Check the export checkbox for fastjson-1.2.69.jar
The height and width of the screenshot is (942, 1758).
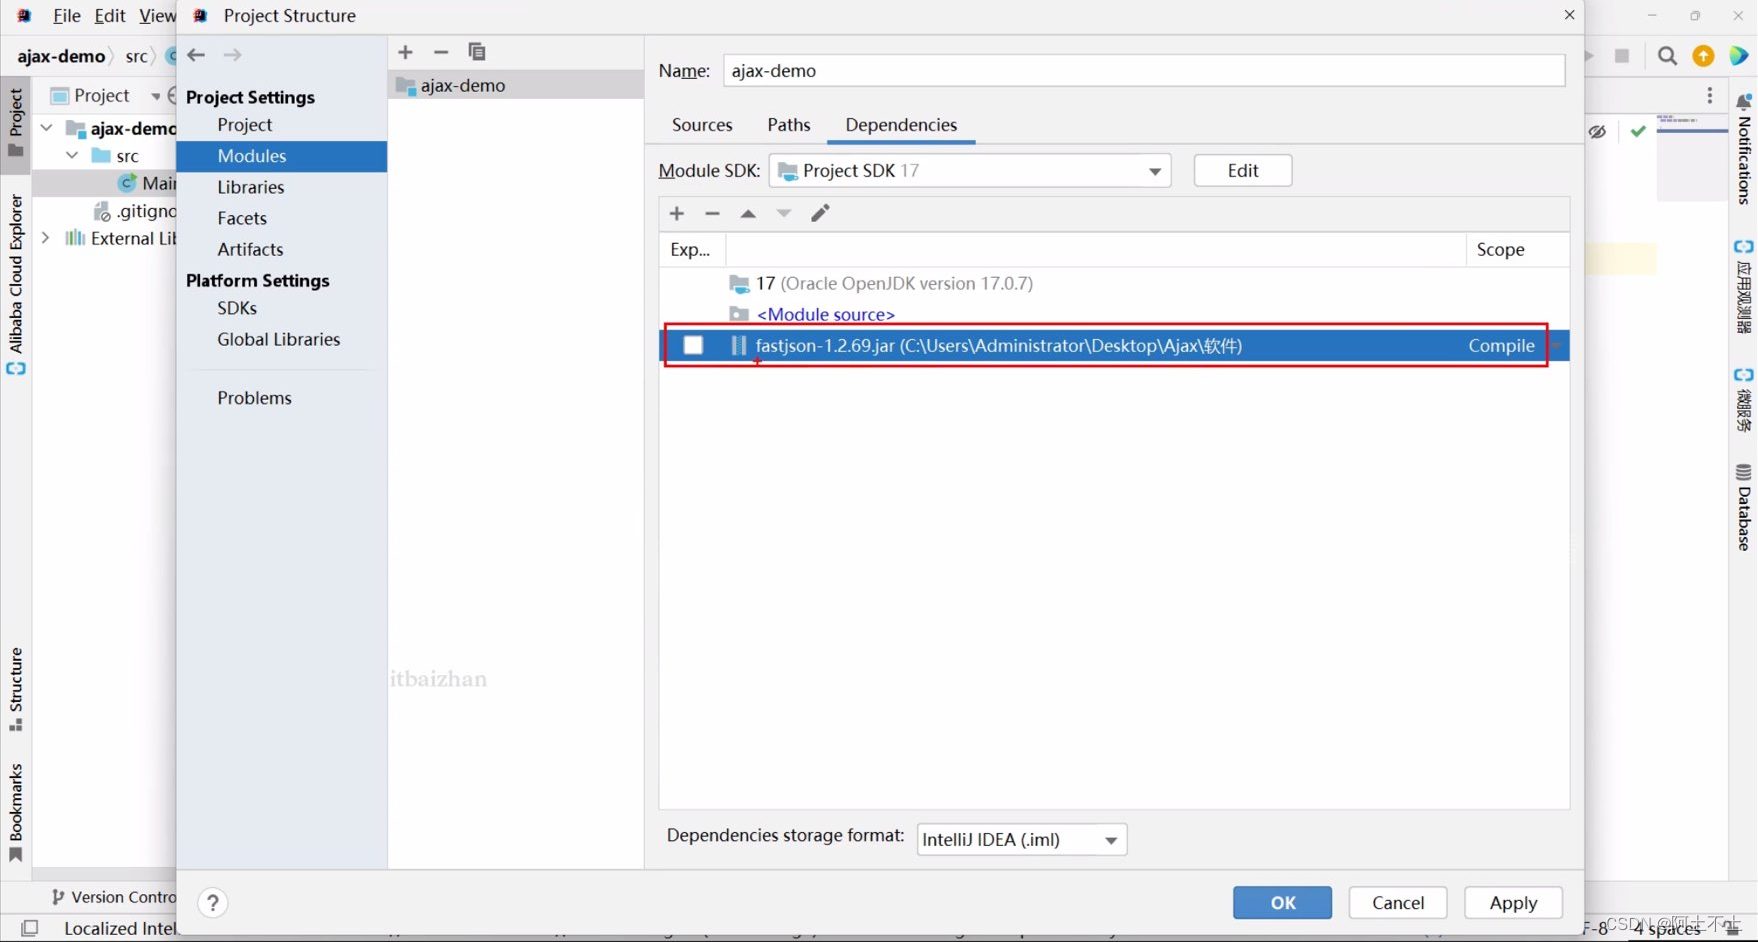[693, 345]
